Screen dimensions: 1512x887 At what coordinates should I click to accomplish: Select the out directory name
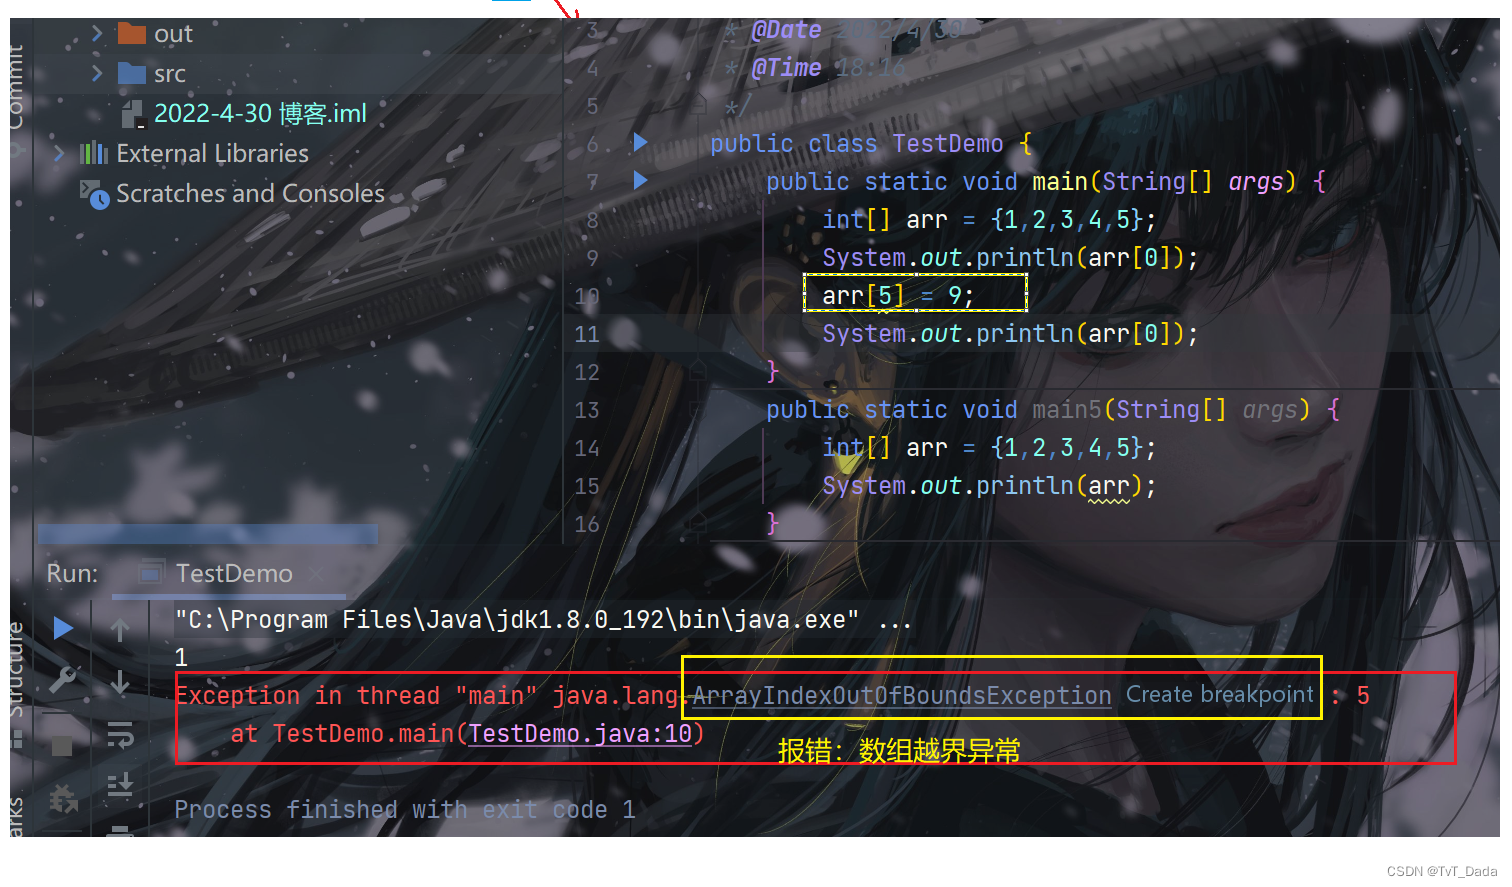click(x=173, y=34)
